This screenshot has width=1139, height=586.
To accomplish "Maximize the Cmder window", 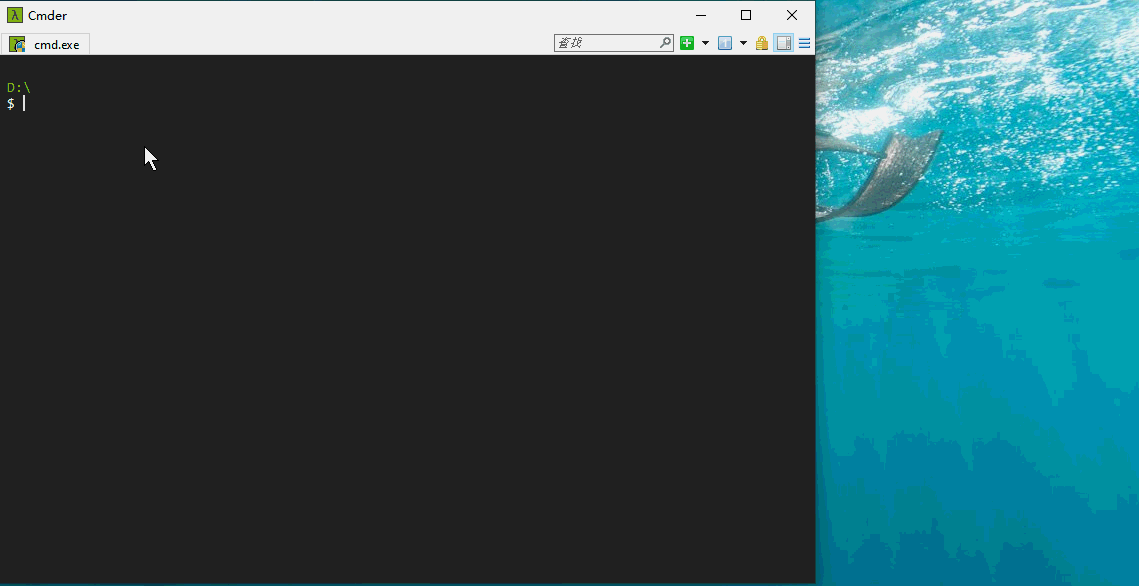I will point(746,15).
